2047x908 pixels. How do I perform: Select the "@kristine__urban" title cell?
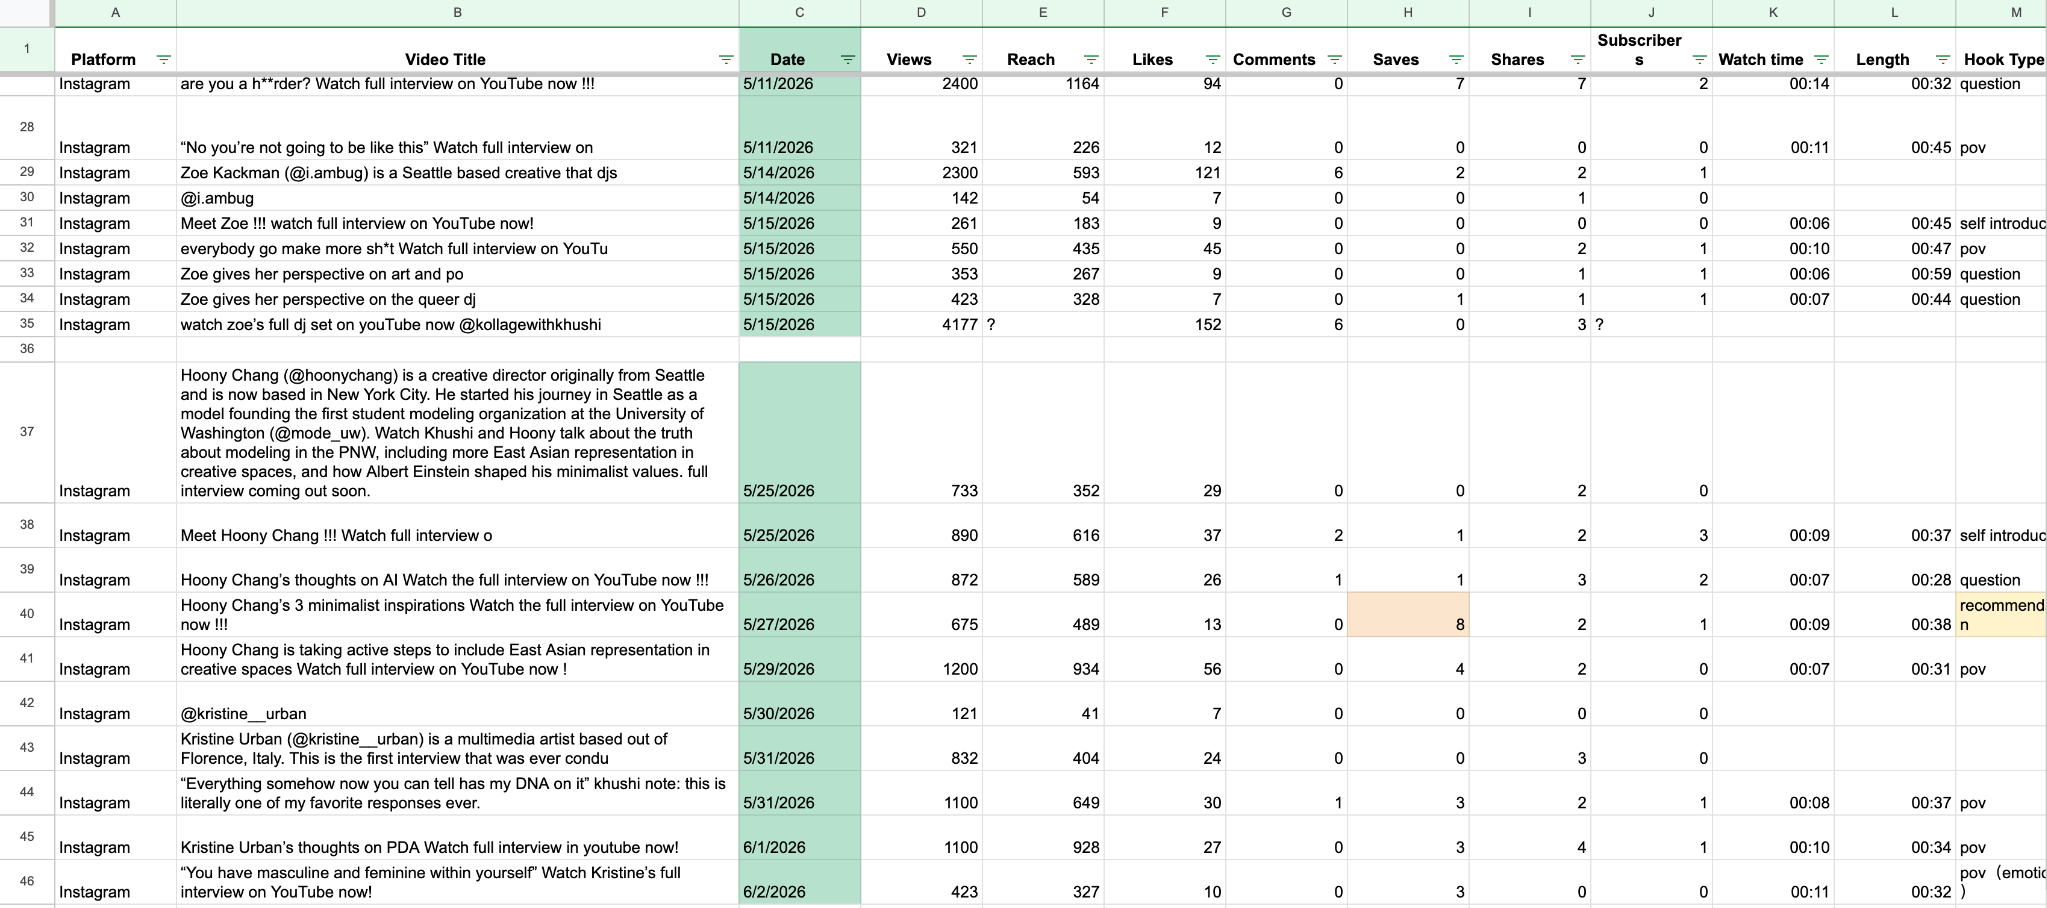pos(457,704)
